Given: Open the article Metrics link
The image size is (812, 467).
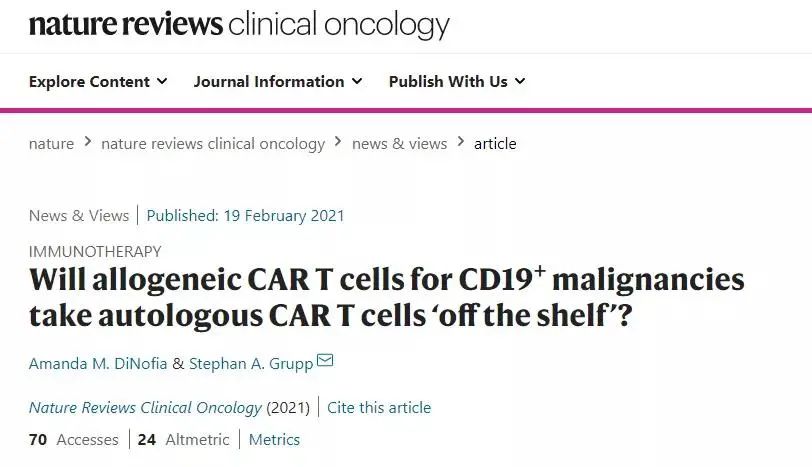Looking at the screenshot, I should (x=274, y=440).
